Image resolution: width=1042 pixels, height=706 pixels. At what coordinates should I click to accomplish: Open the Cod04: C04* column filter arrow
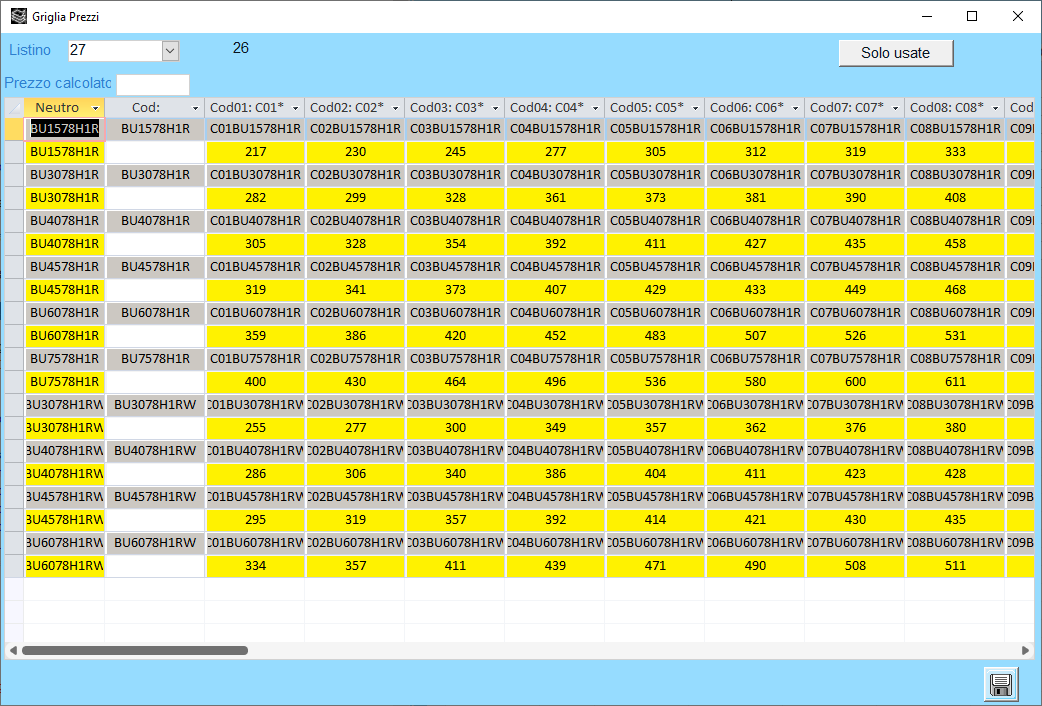click(x=595, y=108)
